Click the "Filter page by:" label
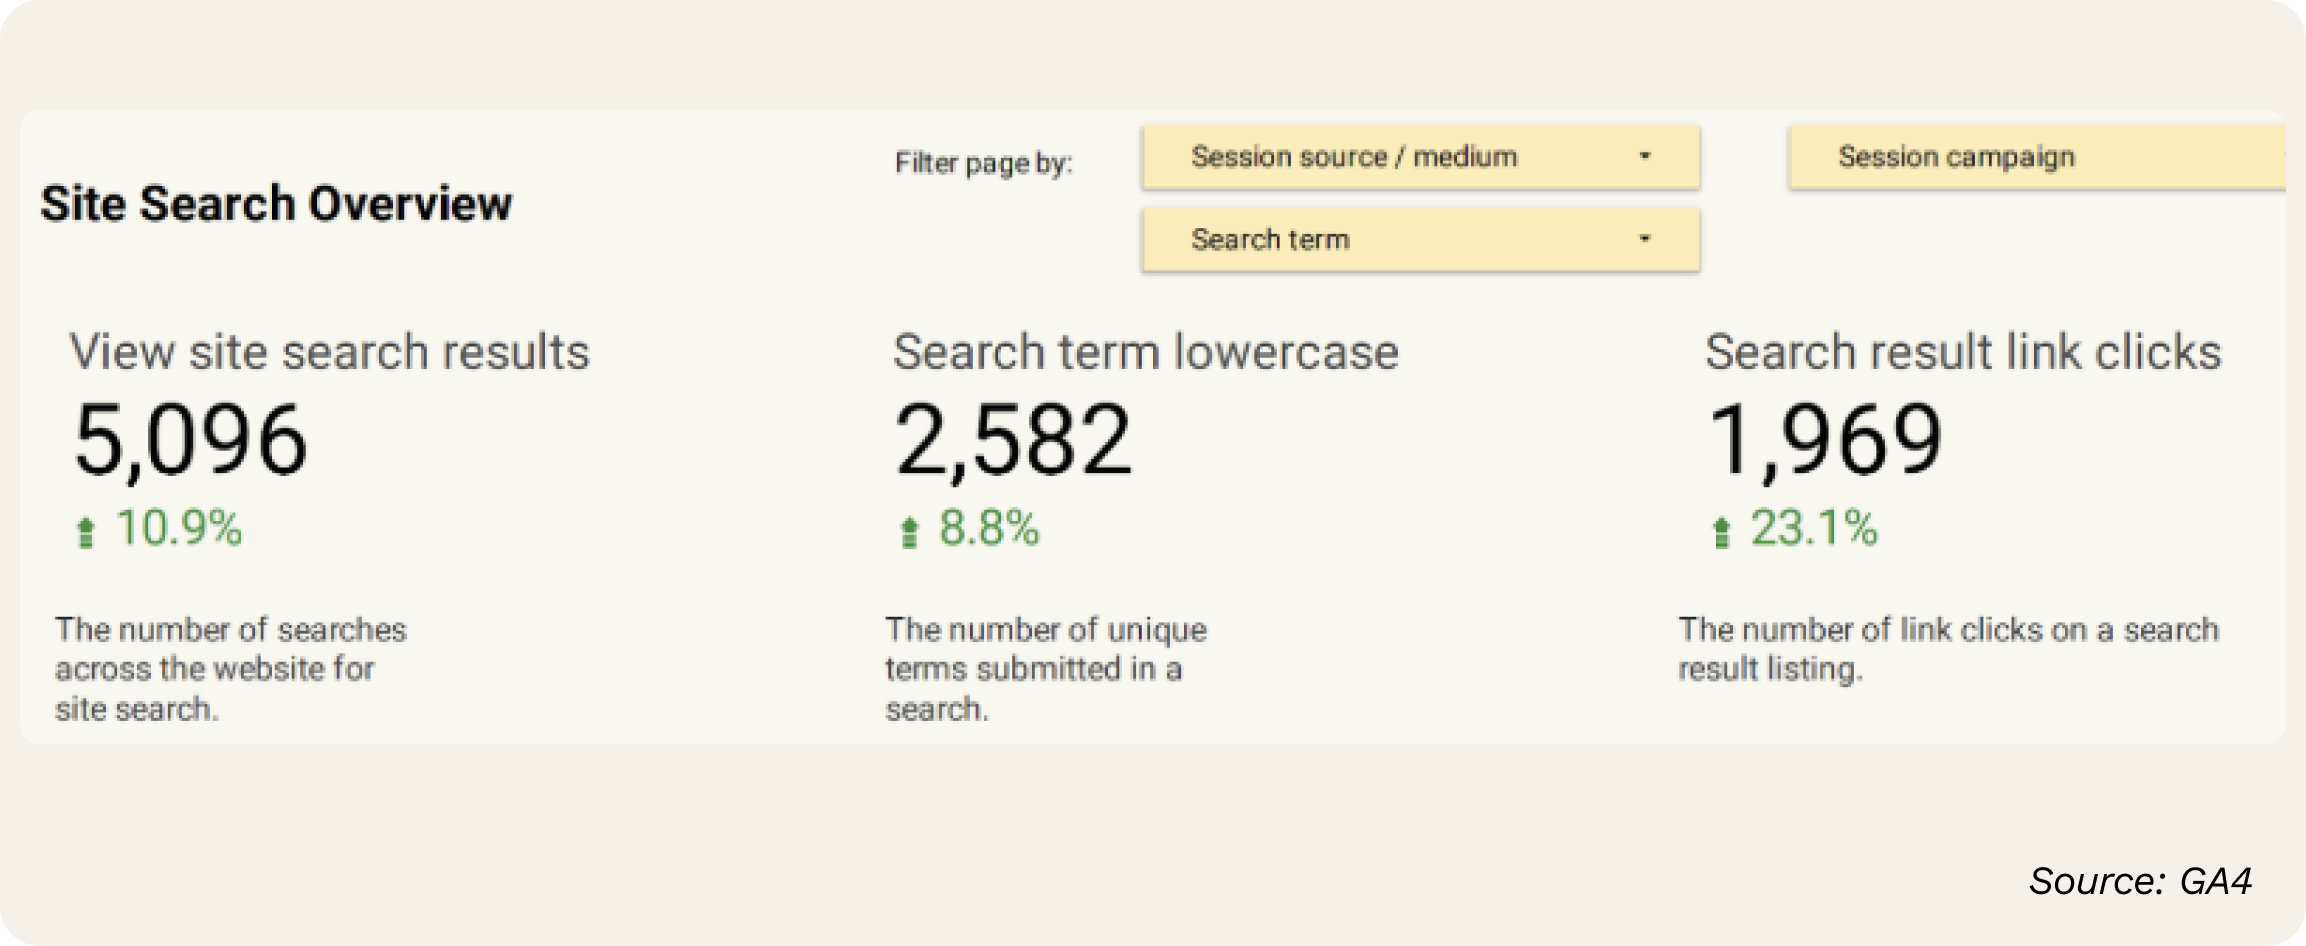Viewport: 2306px width, 946px height. 983,163
